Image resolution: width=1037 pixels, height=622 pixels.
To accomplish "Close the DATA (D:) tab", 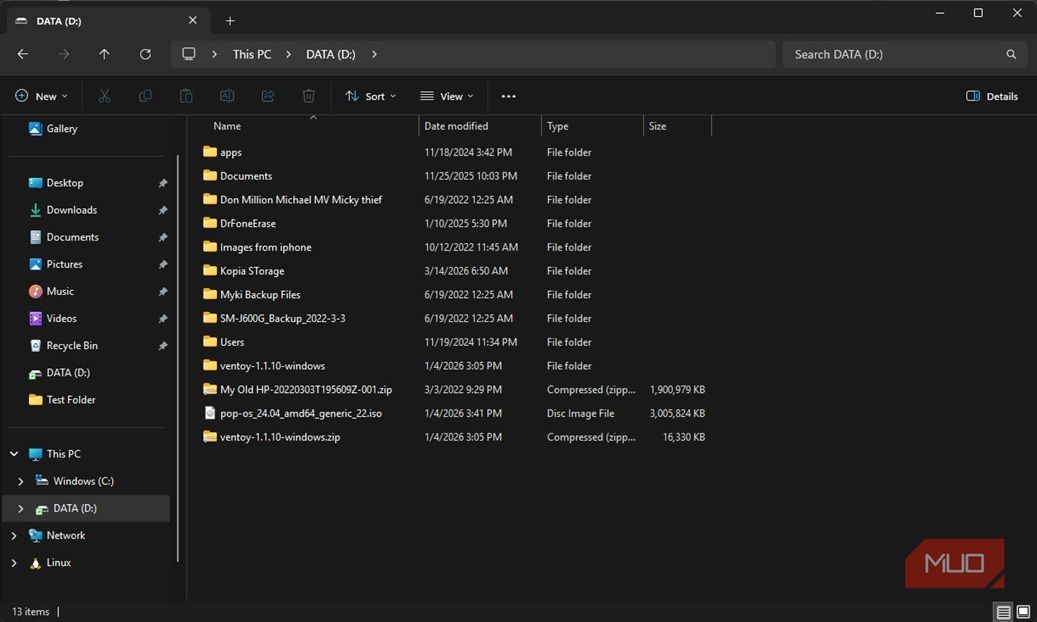I will (x=192, y=21).
